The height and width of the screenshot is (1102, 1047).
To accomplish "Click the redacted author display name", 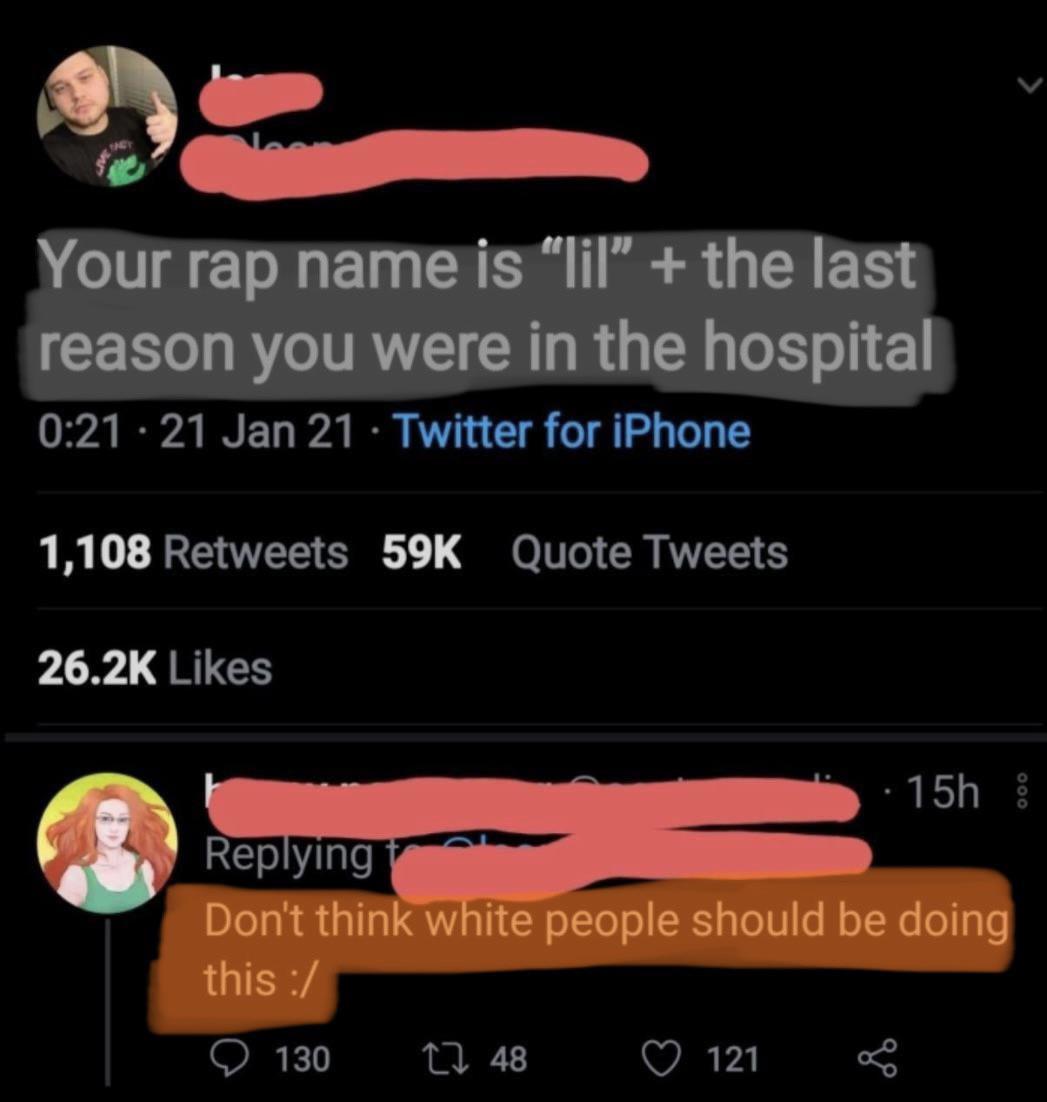I will (x=262, y=92).
